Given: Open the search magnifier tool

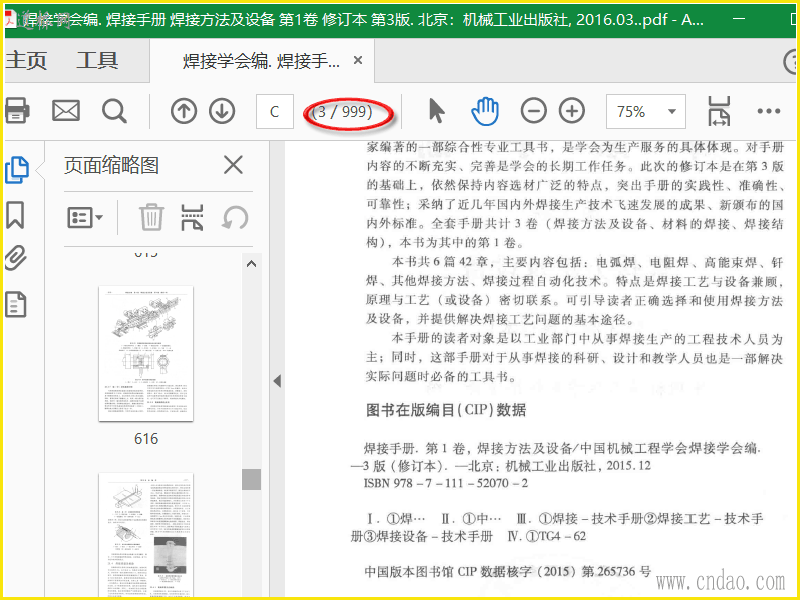Looking at the screenshot, I should (114, 111).
